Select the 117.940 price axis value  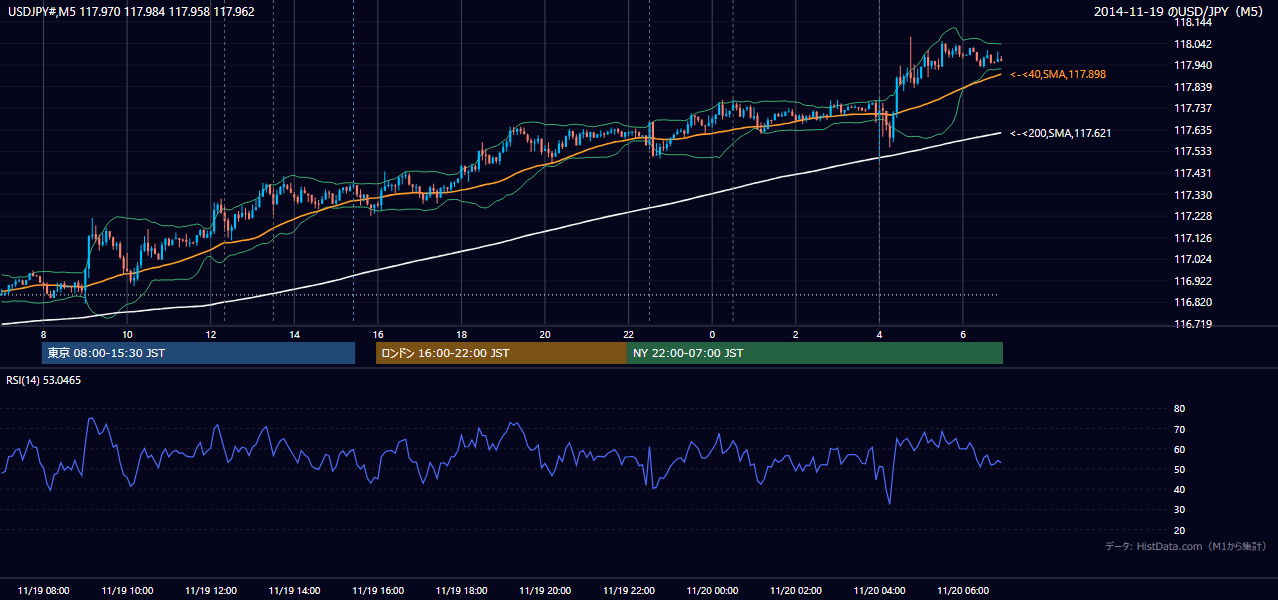pyautogui.click(x=1192, y=65)
